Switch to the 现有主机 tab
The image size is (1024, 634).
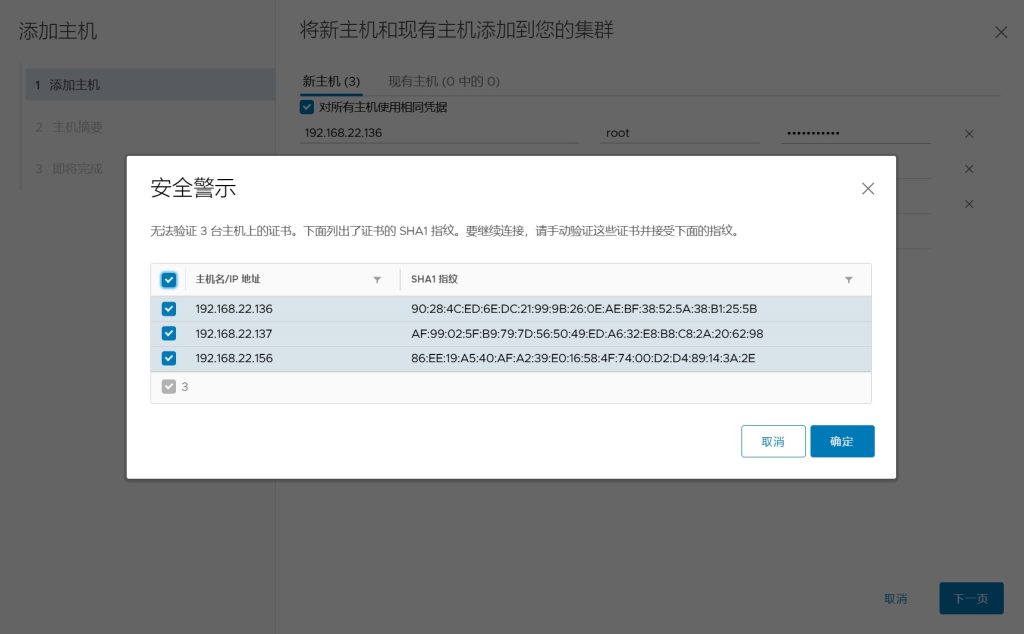[444, 82]
